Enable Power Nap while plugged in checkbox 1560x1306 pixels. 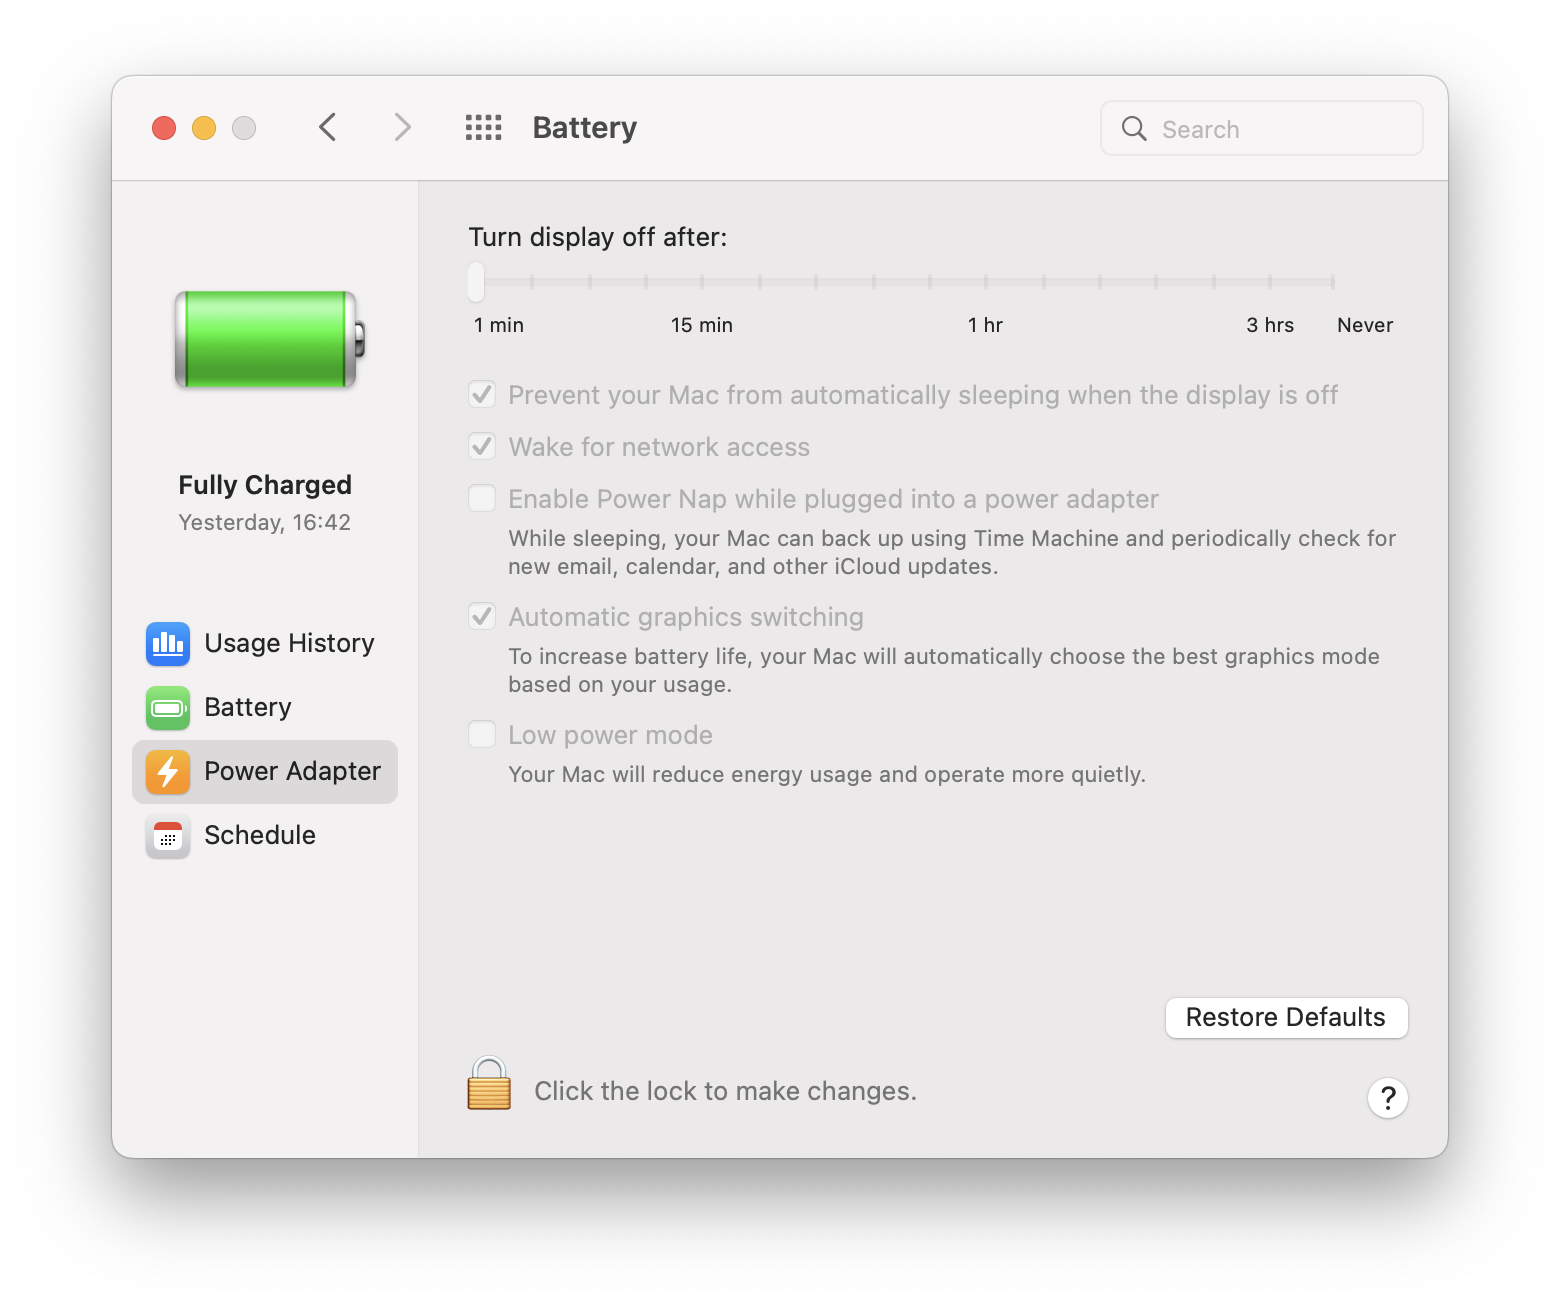tap(482, 498)
